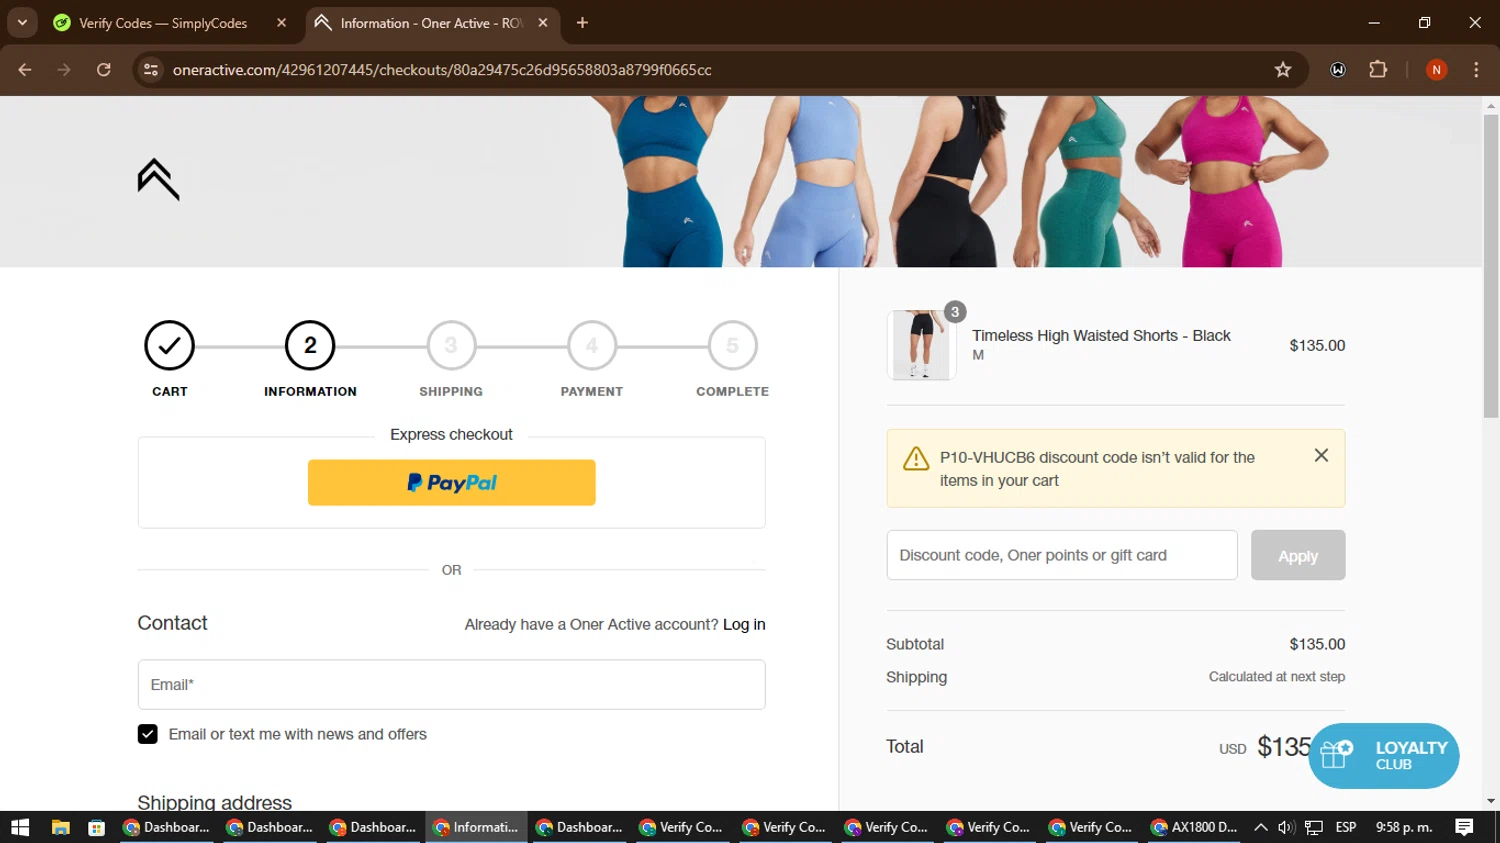Click the Calculated at next step text

pos(1277,677)
